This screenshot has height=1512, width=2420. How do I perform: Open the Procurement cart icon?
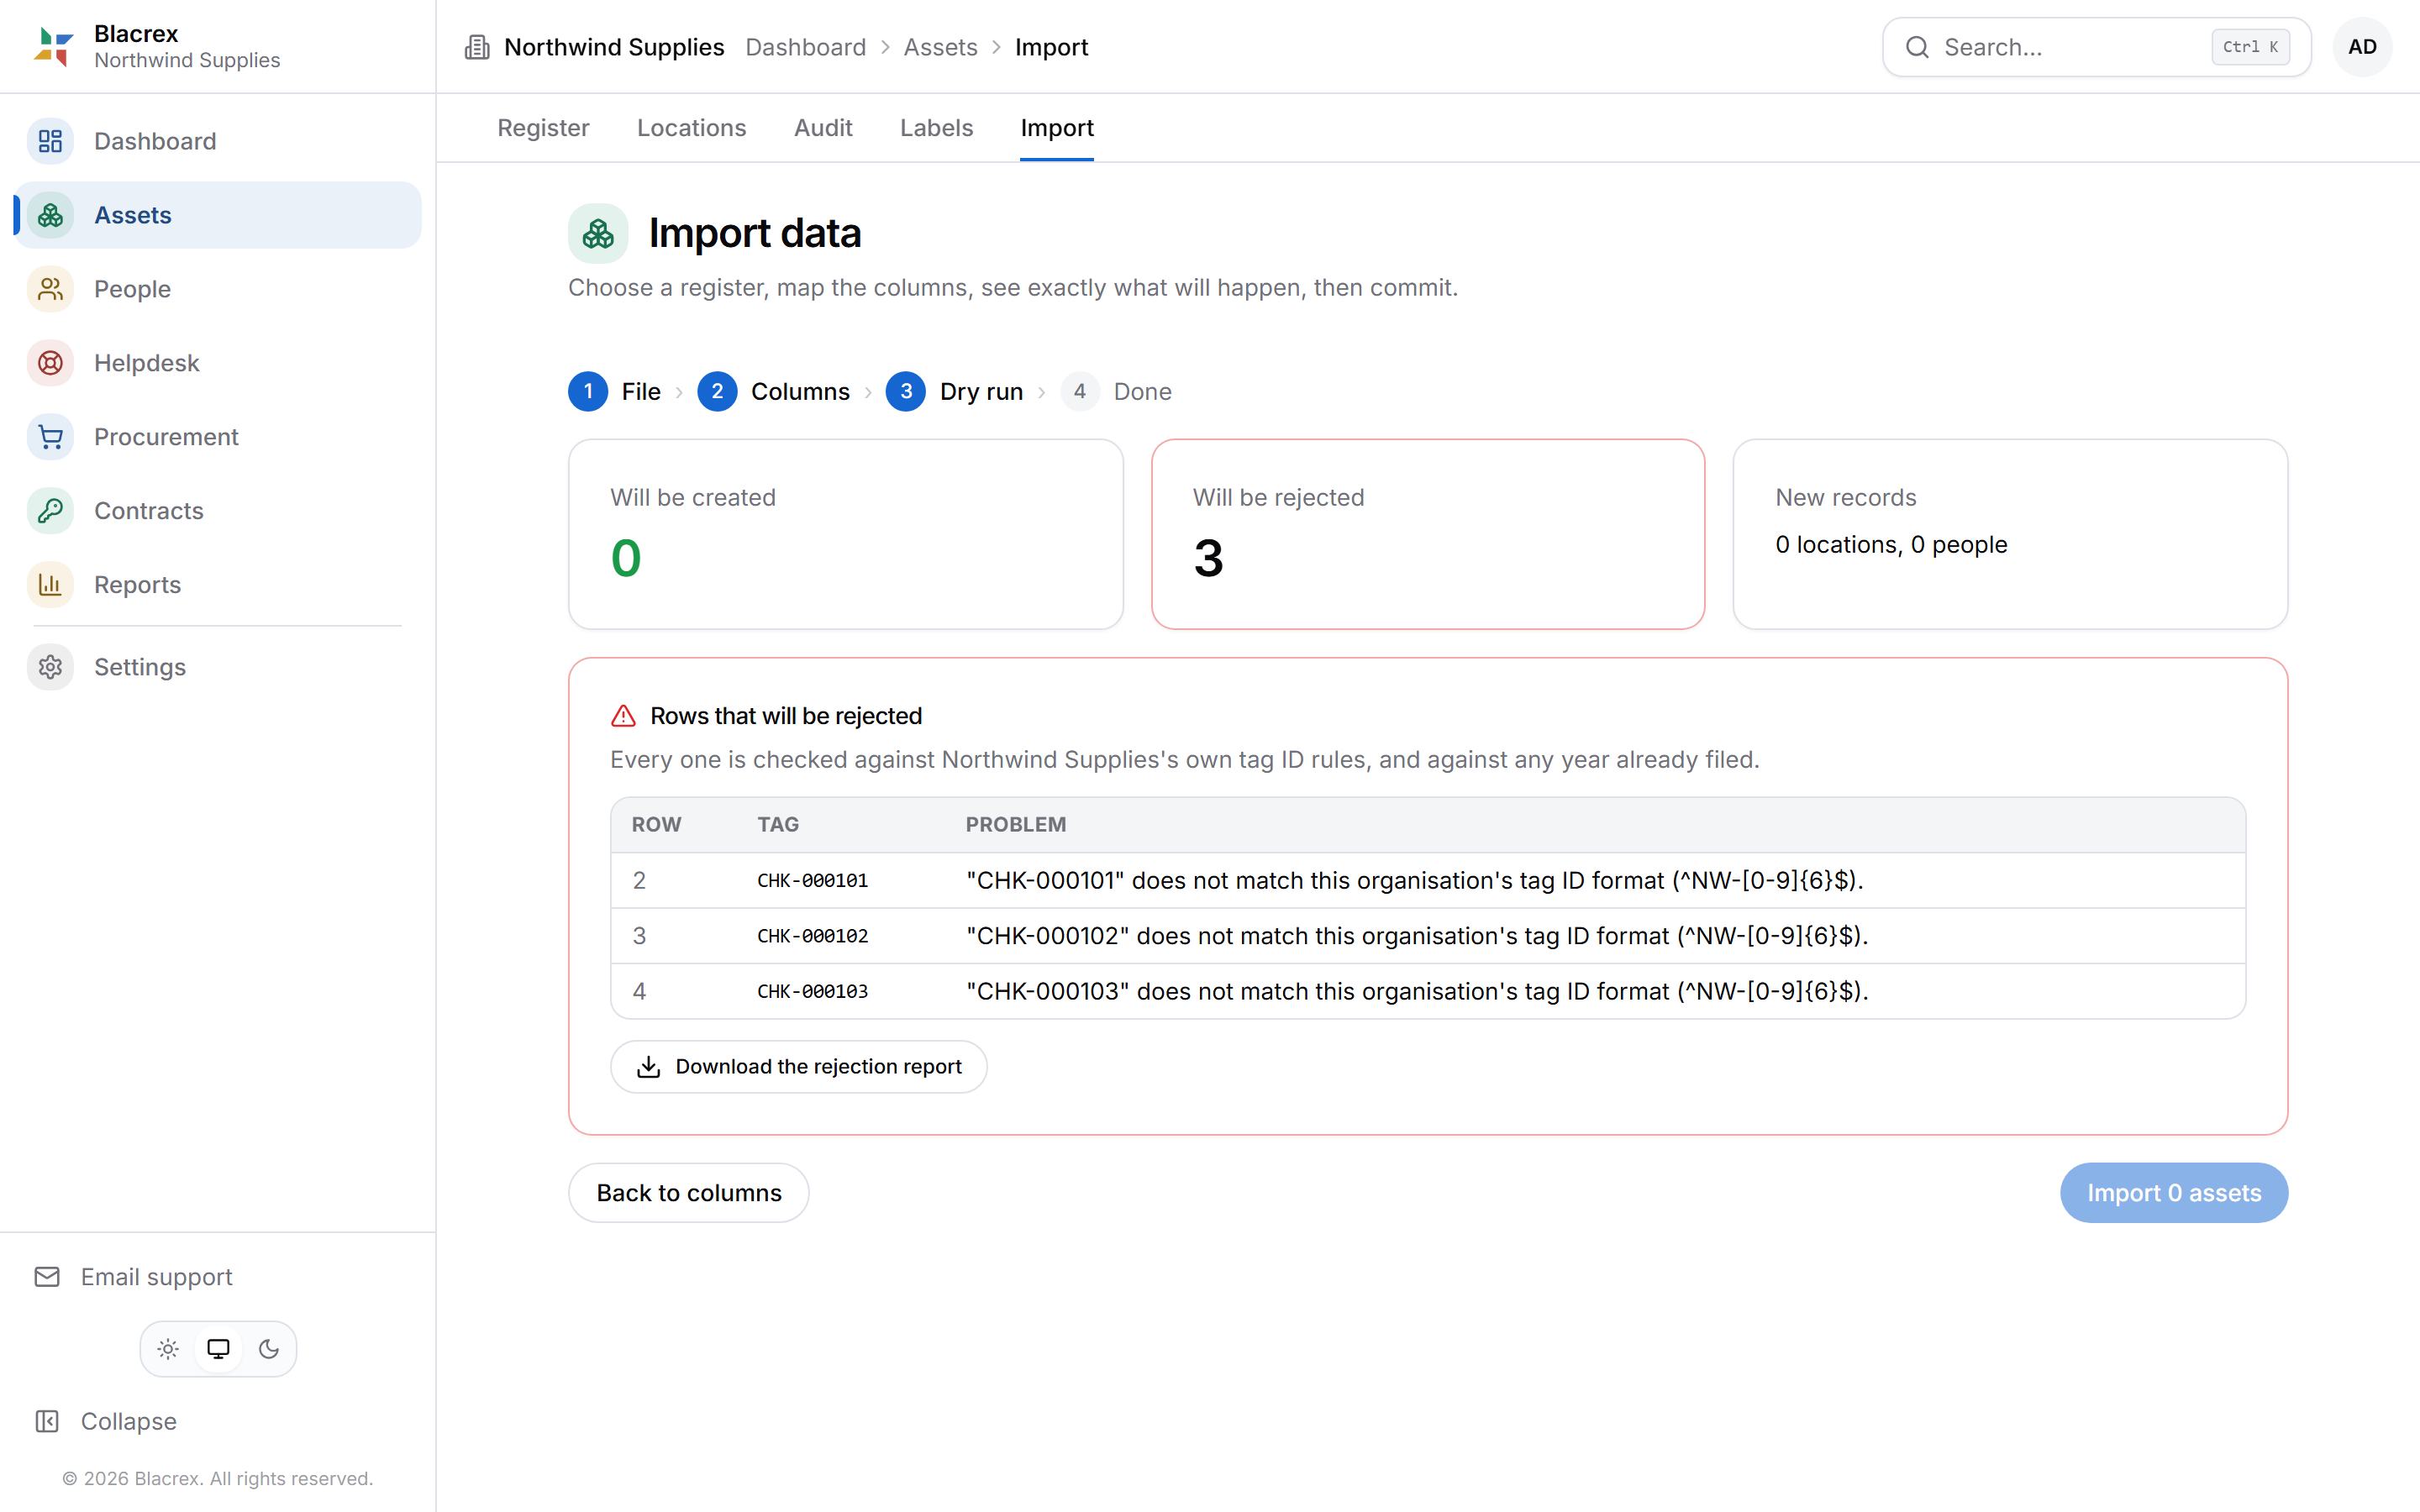[50, 437]
